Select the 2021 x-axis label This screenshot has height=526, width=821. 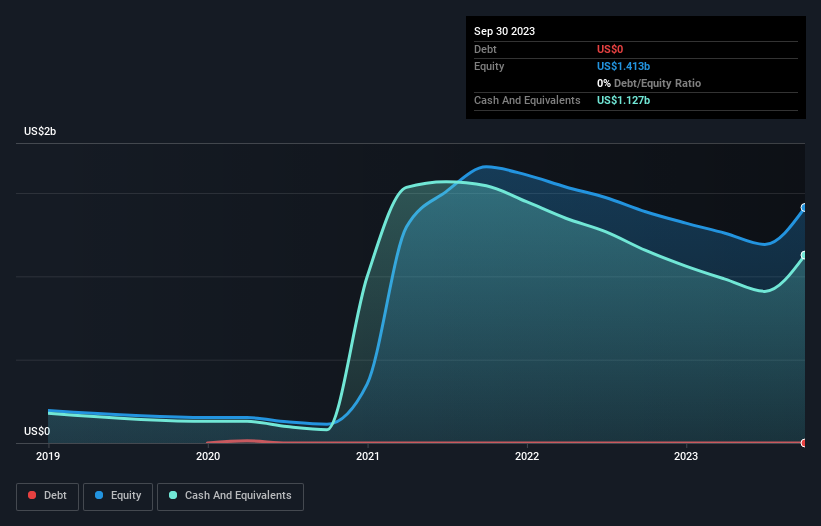coord(368,456)
